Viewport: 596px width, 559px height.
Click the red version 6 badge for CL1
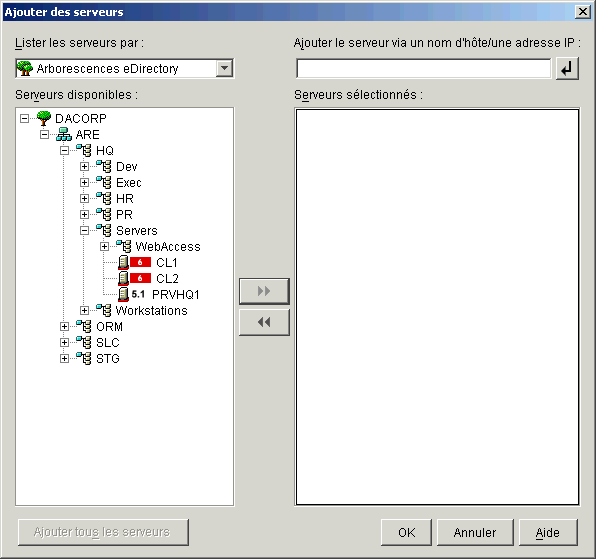140,262
